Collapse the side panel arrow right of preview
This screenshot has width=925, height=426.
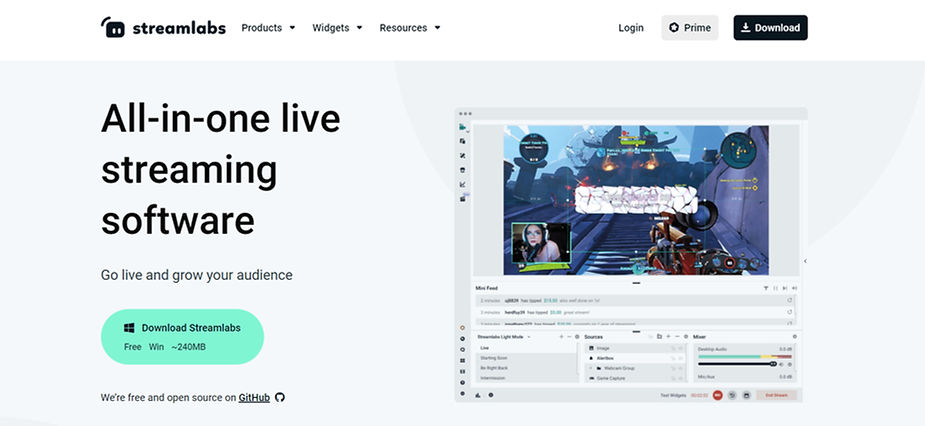click(805, 261)
